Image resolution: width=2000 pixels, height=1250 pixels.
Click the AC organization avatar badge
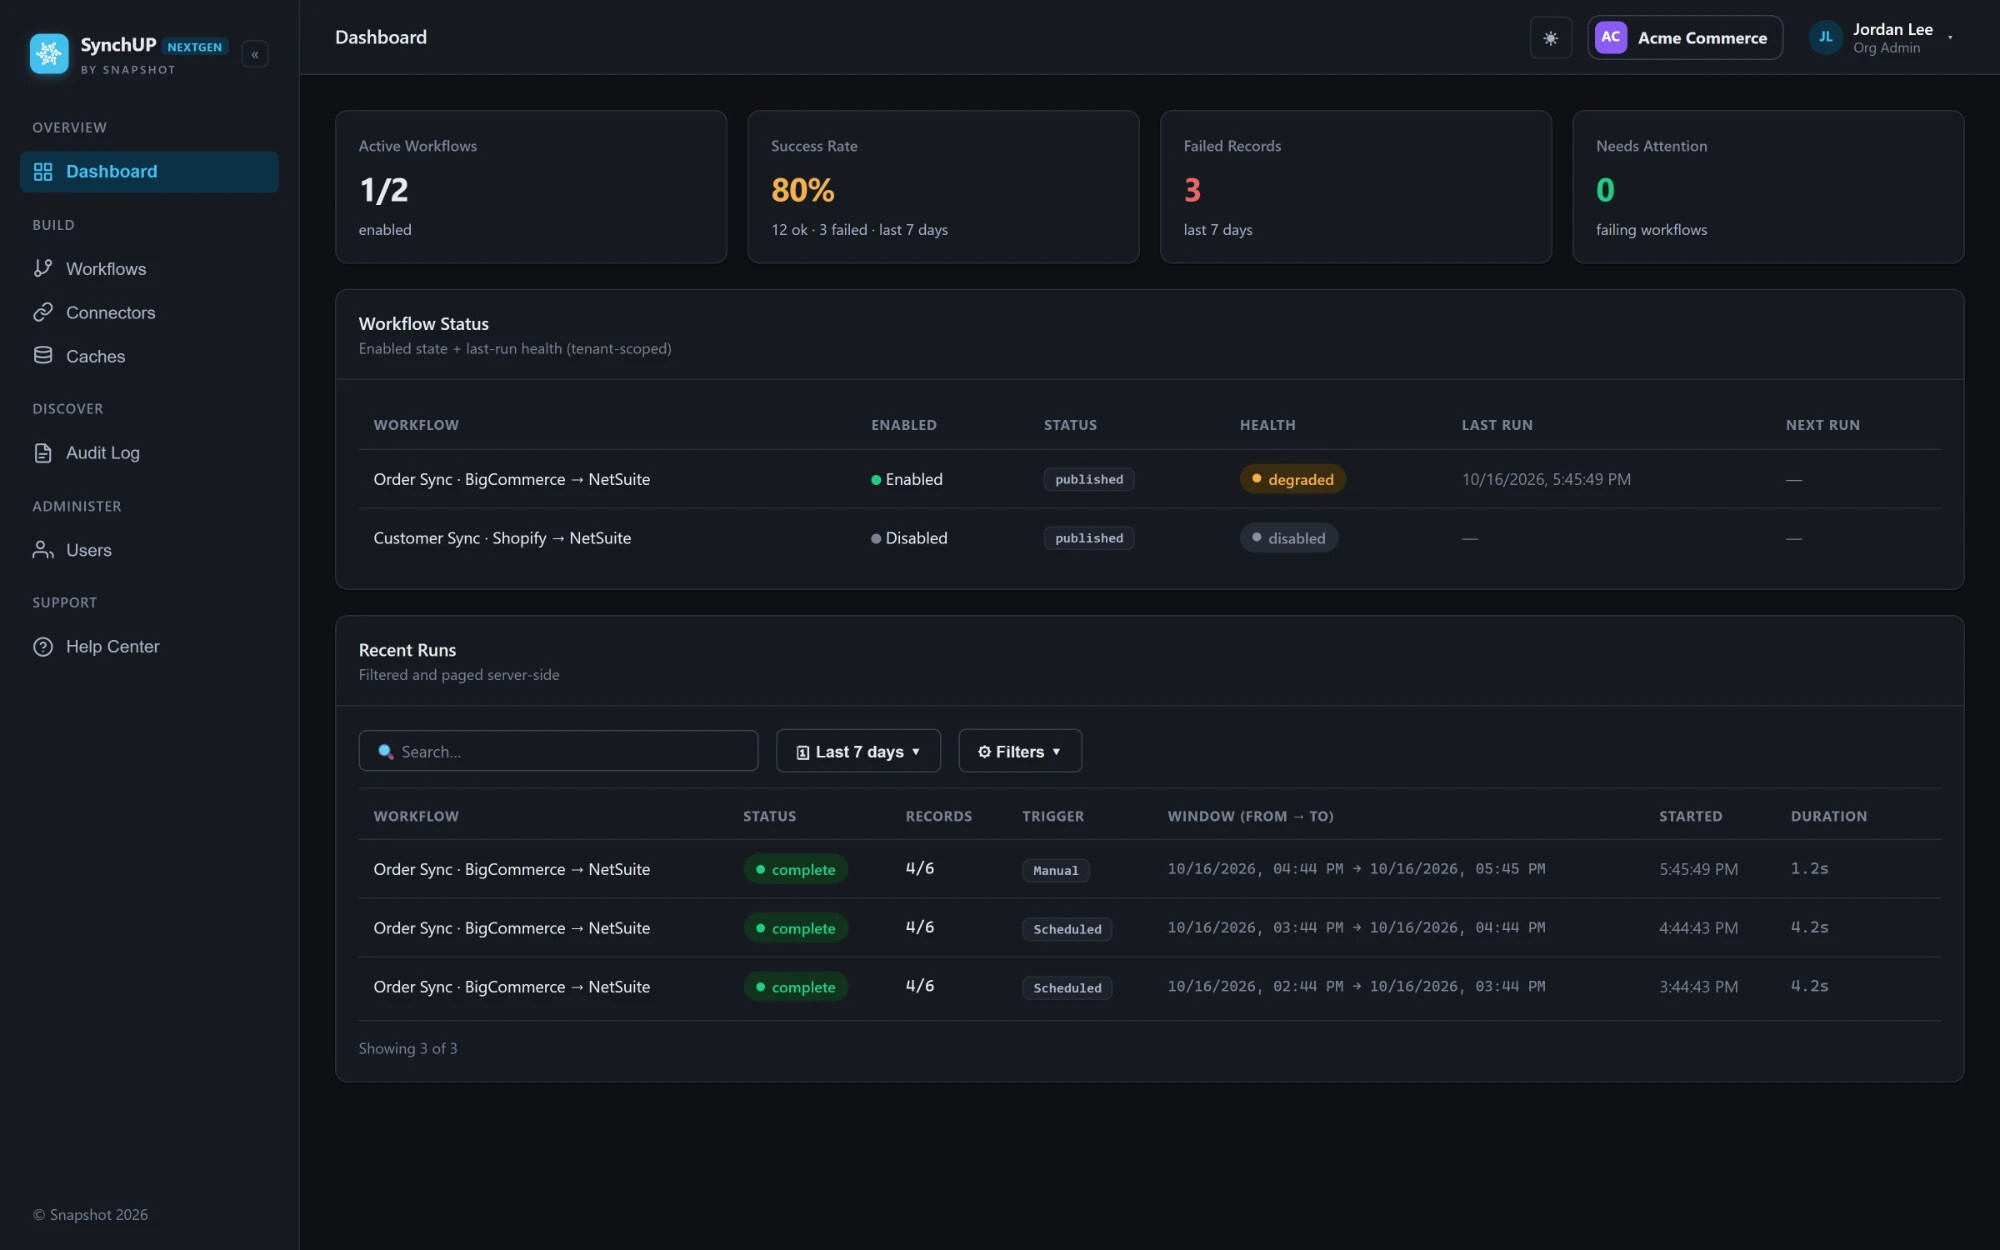coord(1611,37)
